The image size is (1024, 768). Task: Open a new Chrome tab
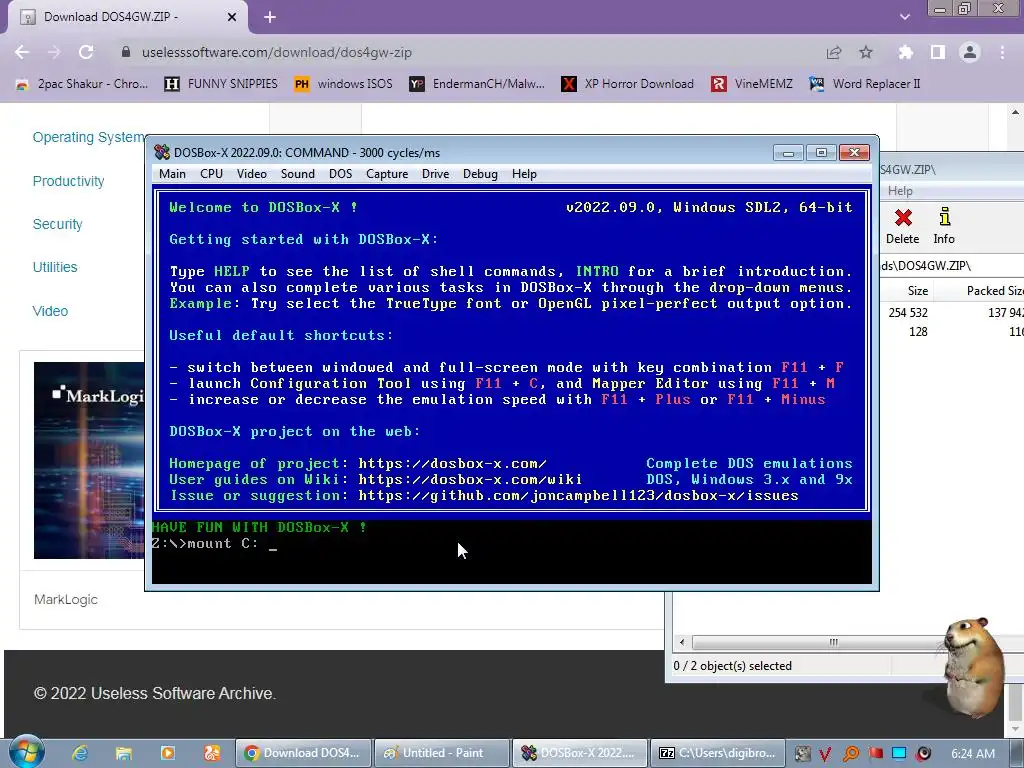(x=270, y=17)
